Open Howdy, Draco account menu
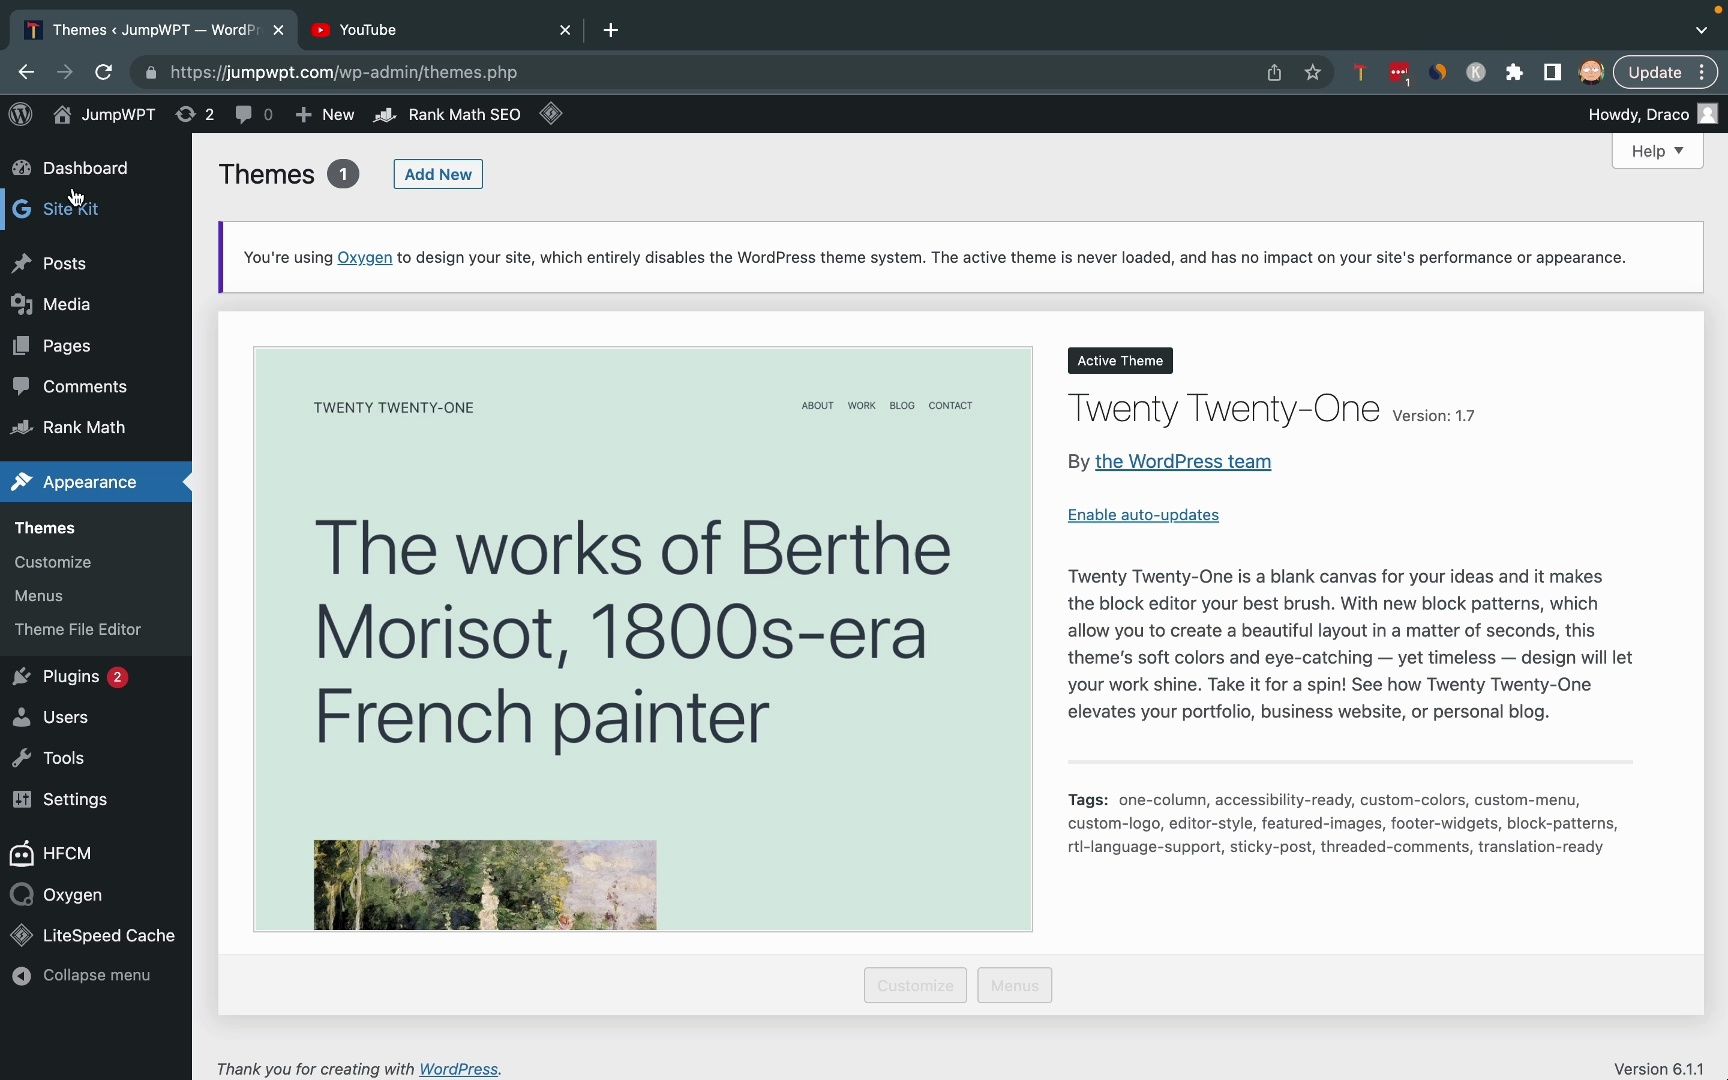 click(x=1652, y=114)
